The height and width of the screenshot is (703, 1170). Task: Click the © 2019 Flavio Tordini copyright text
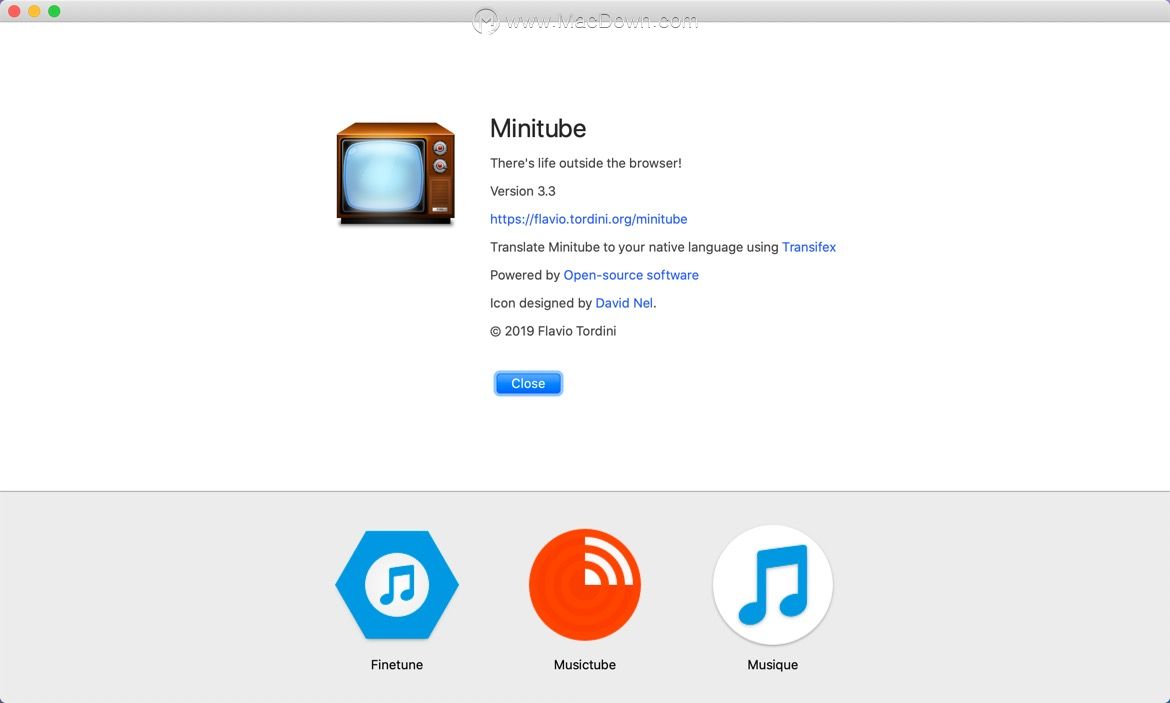(553, 331)
